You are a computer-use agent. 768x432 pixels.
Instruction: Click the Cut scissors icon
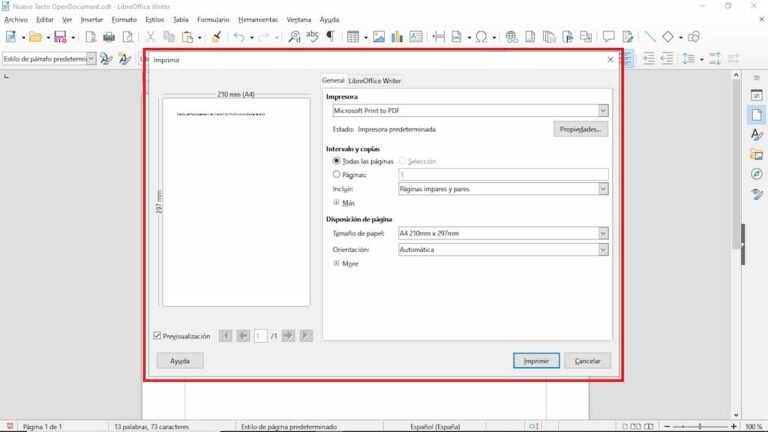(x=150, y=37)
